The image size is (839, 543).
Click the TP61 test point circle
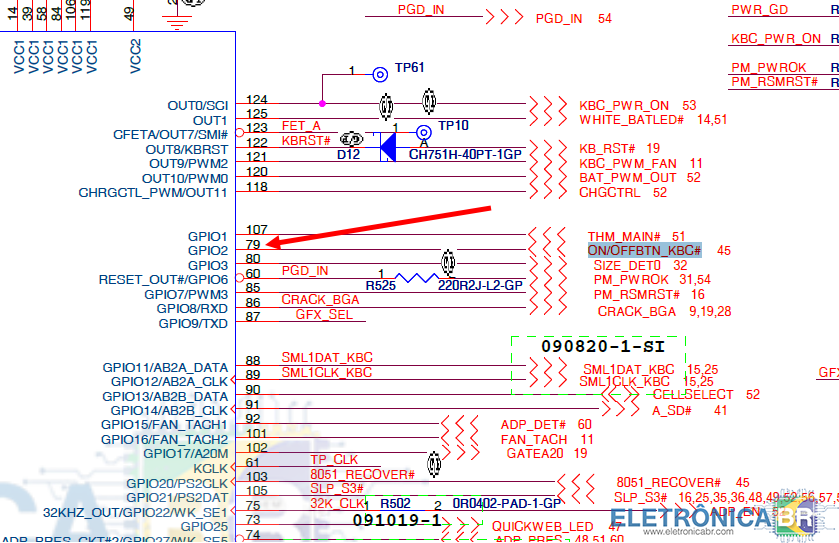[x=380, y=74]
